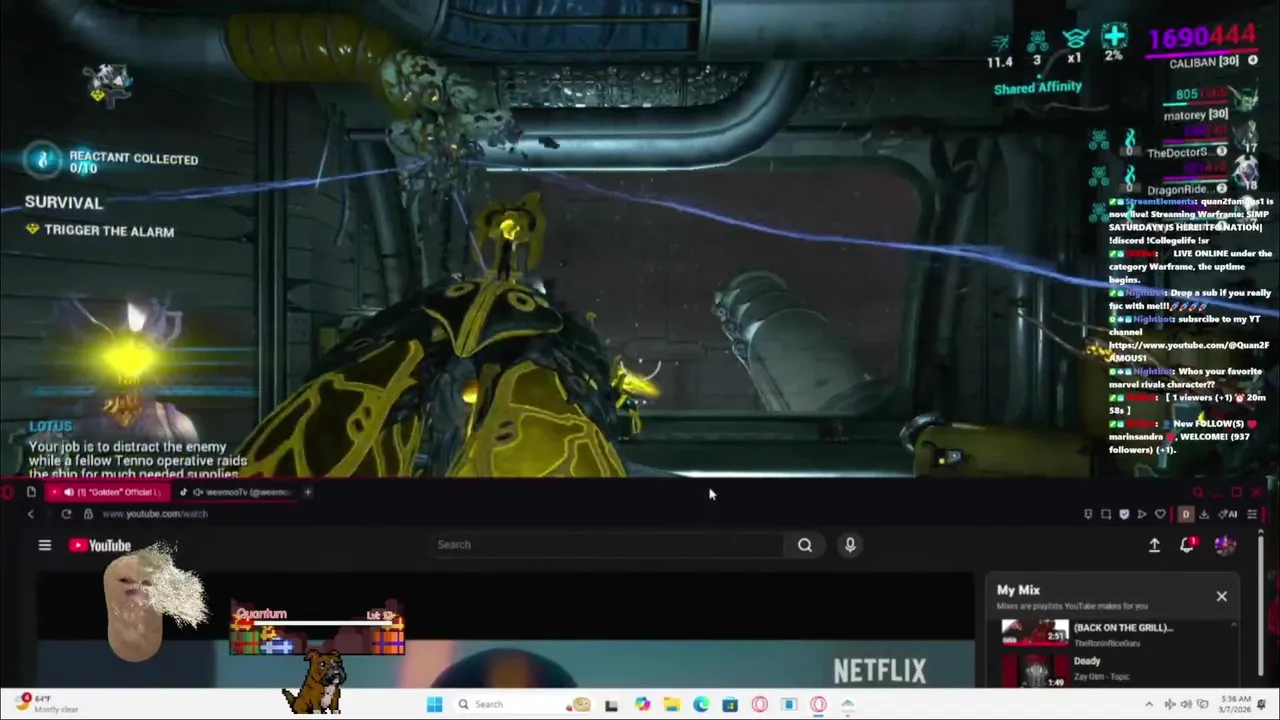The image size is (1280, 720).
Task: Open the Opera menu logo button
Action: tap(7, 492)
